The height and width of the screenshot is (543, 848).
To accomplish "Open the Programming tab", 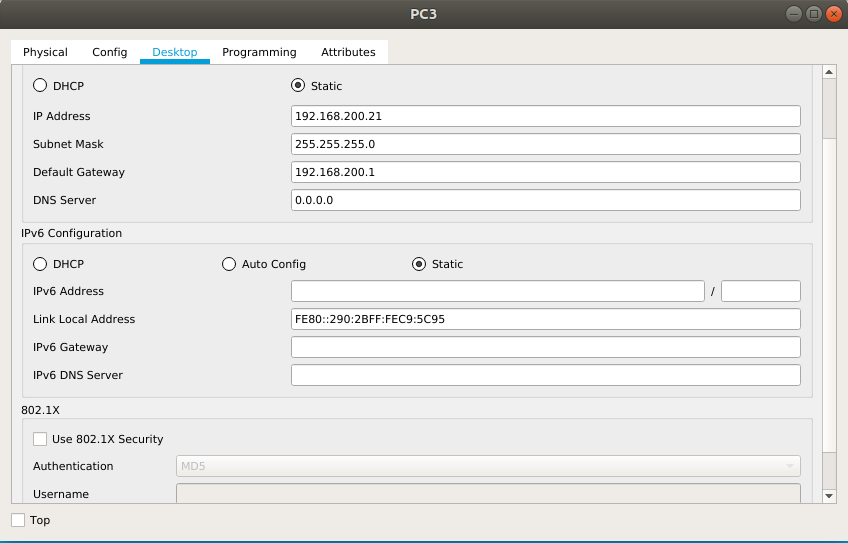I will (259, 52).
